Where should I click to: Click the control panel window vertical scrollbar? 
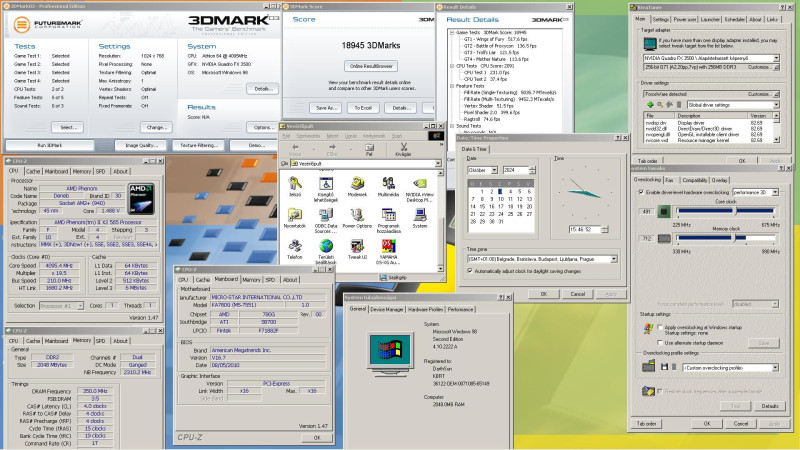pos(441,220)
